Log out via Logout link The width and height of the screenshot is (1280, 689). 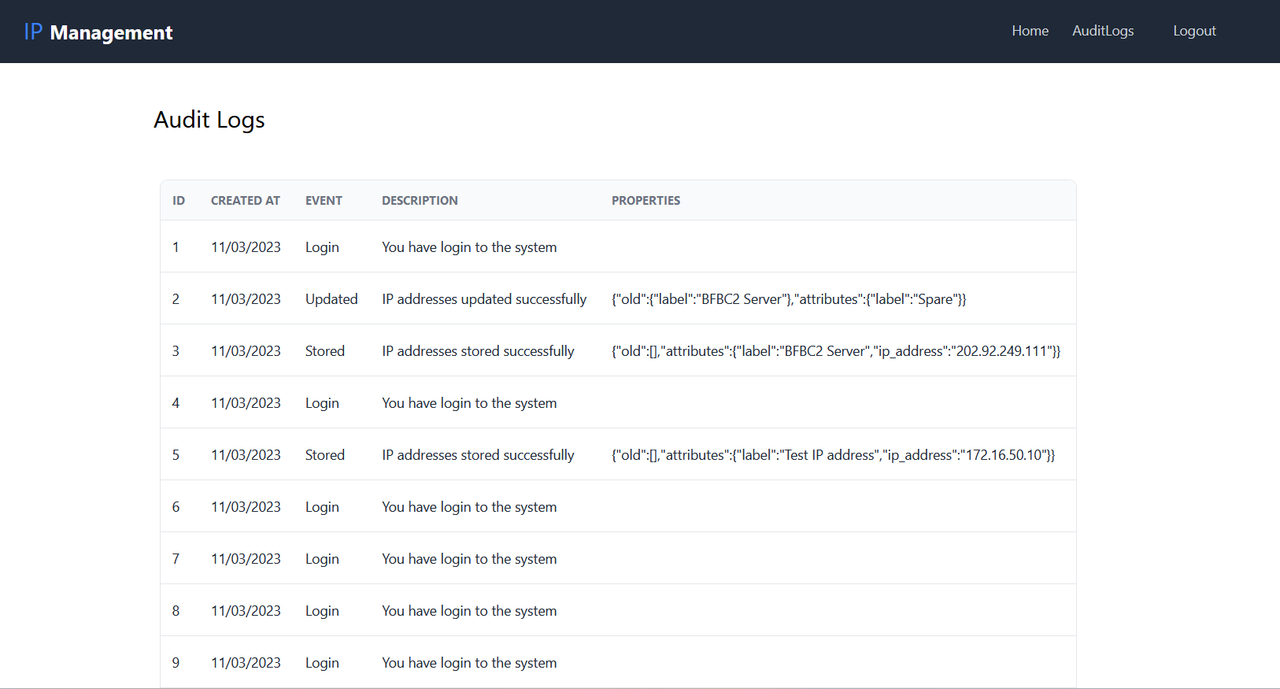click(1194, 31)
